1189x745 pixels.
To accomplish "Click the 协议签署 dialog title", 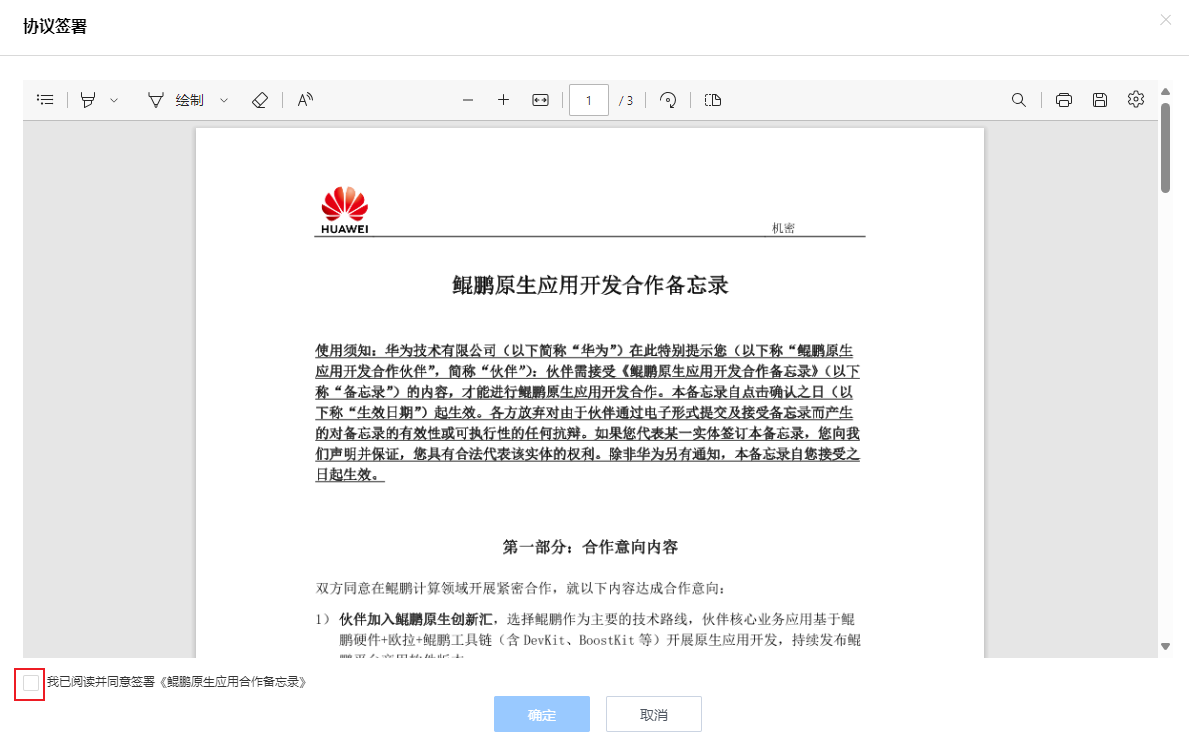I will (55, 27).
